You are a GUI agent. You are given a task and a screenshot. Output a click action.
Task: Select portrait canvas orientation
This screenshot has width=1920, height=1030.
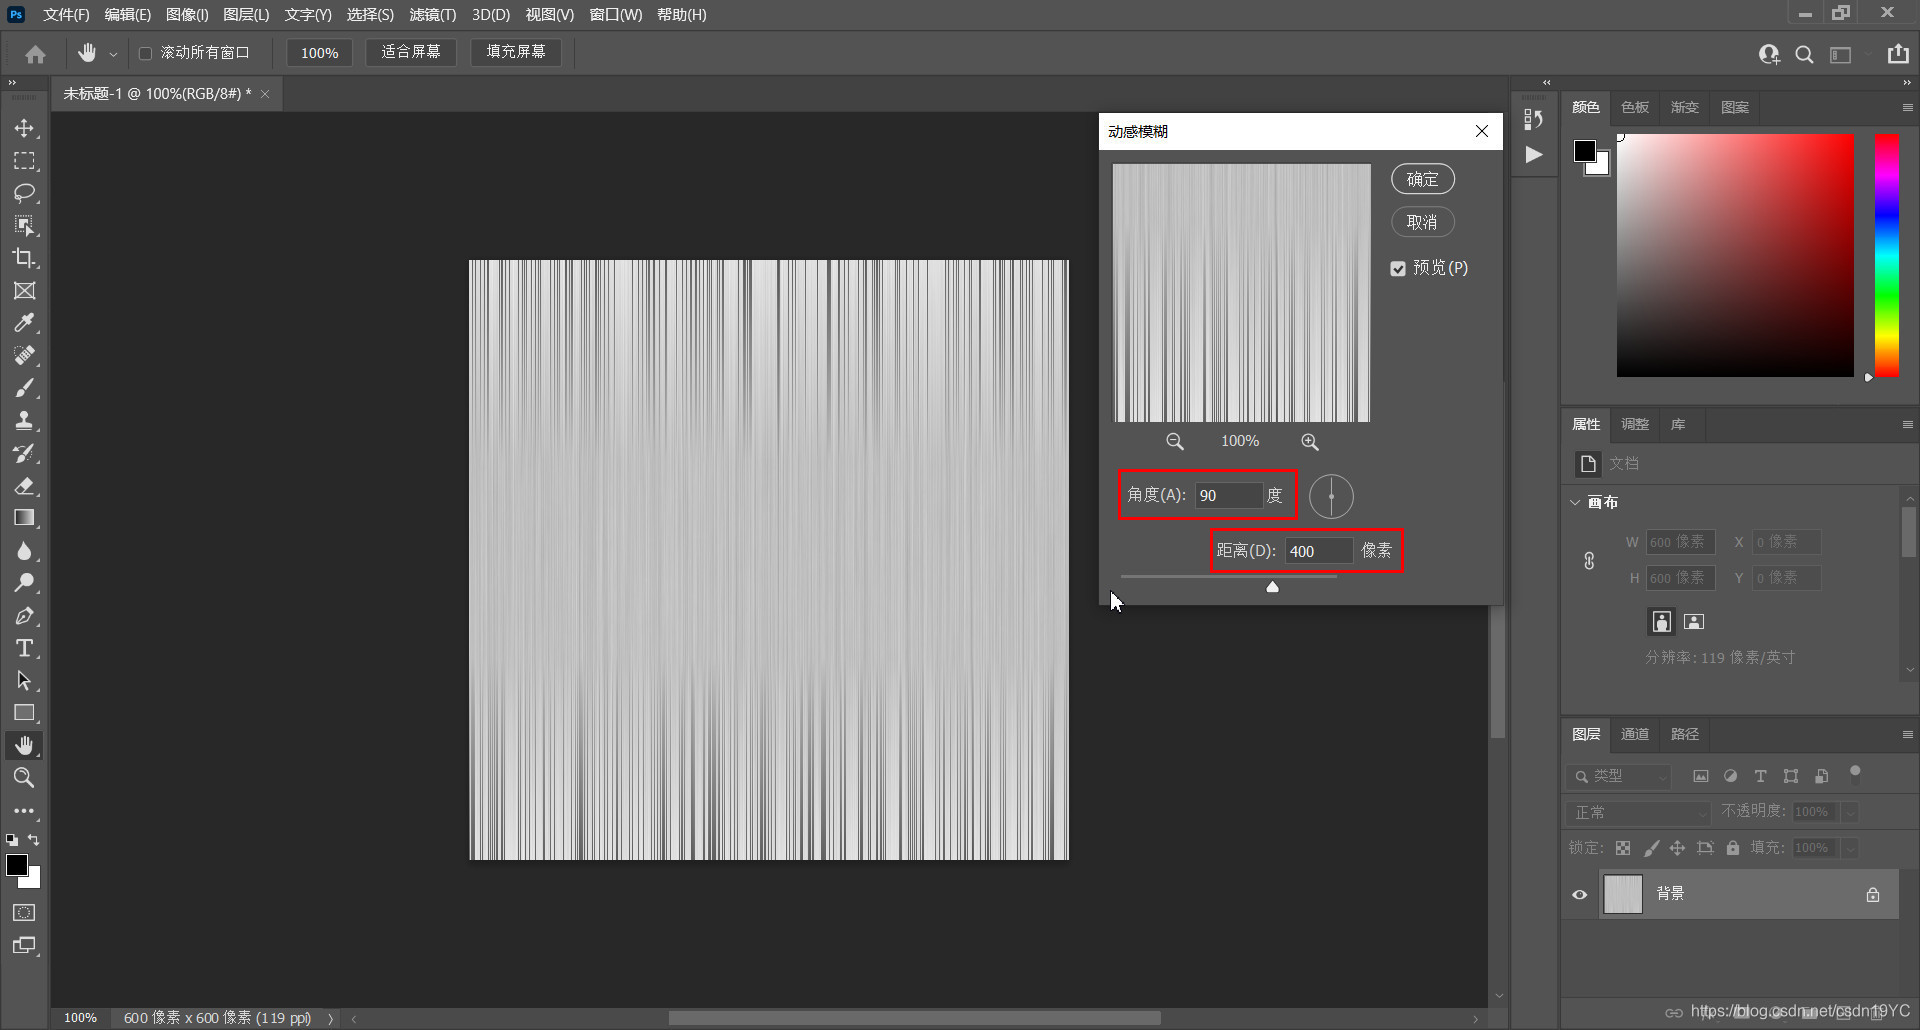click(1661, 622)
